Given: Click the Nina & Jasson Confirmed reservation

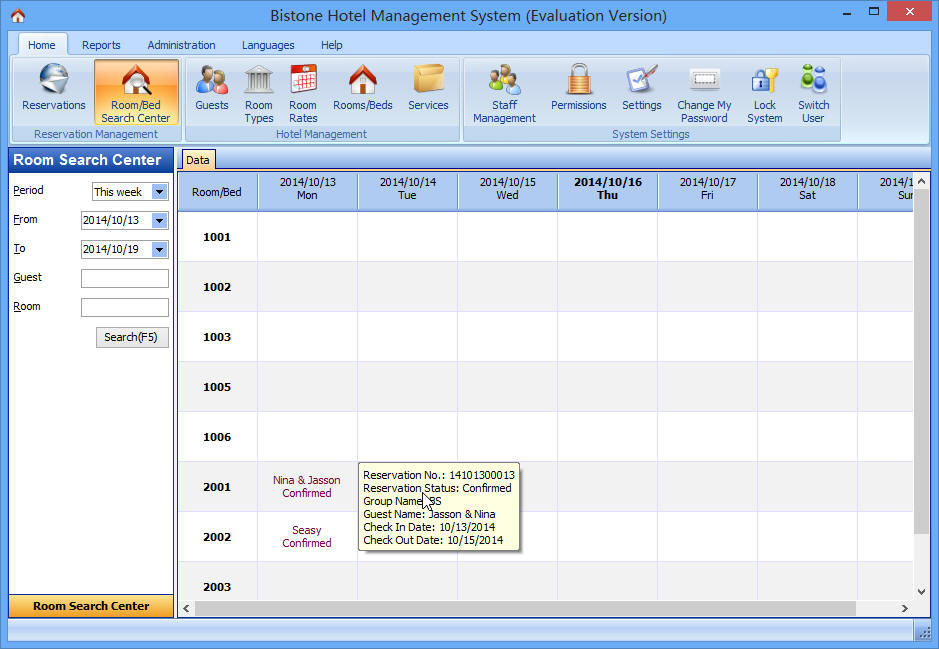Looking at the screenshot, I should (307, 487).
